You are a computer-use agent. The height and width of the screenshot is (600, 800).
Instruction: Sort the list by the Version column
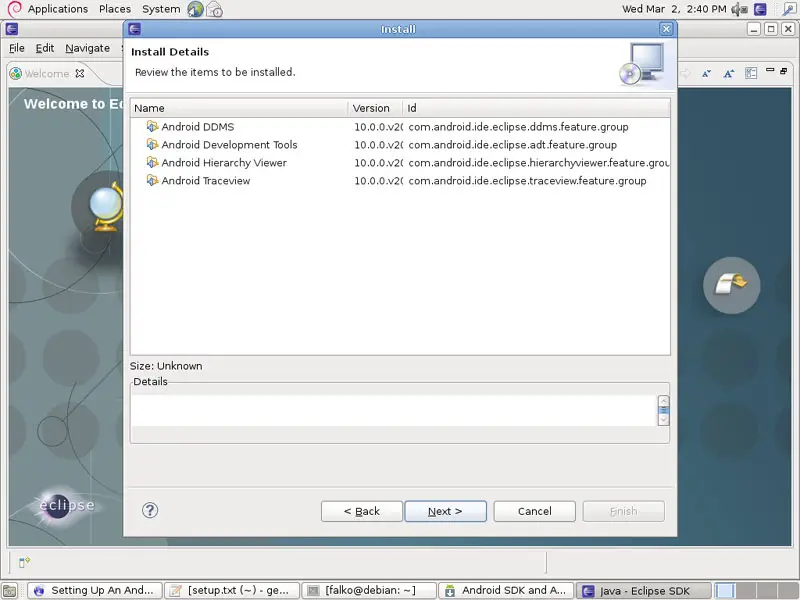[375, 108]
